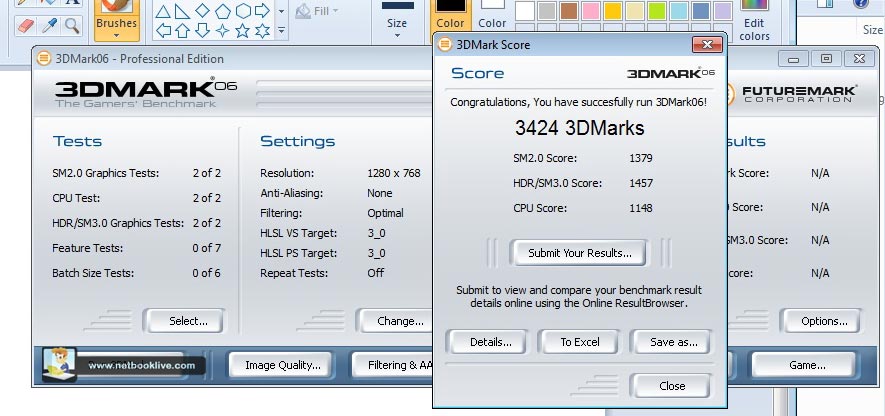Pick the six-point star shape
This screenshot has width=885, height=416.
262,30
